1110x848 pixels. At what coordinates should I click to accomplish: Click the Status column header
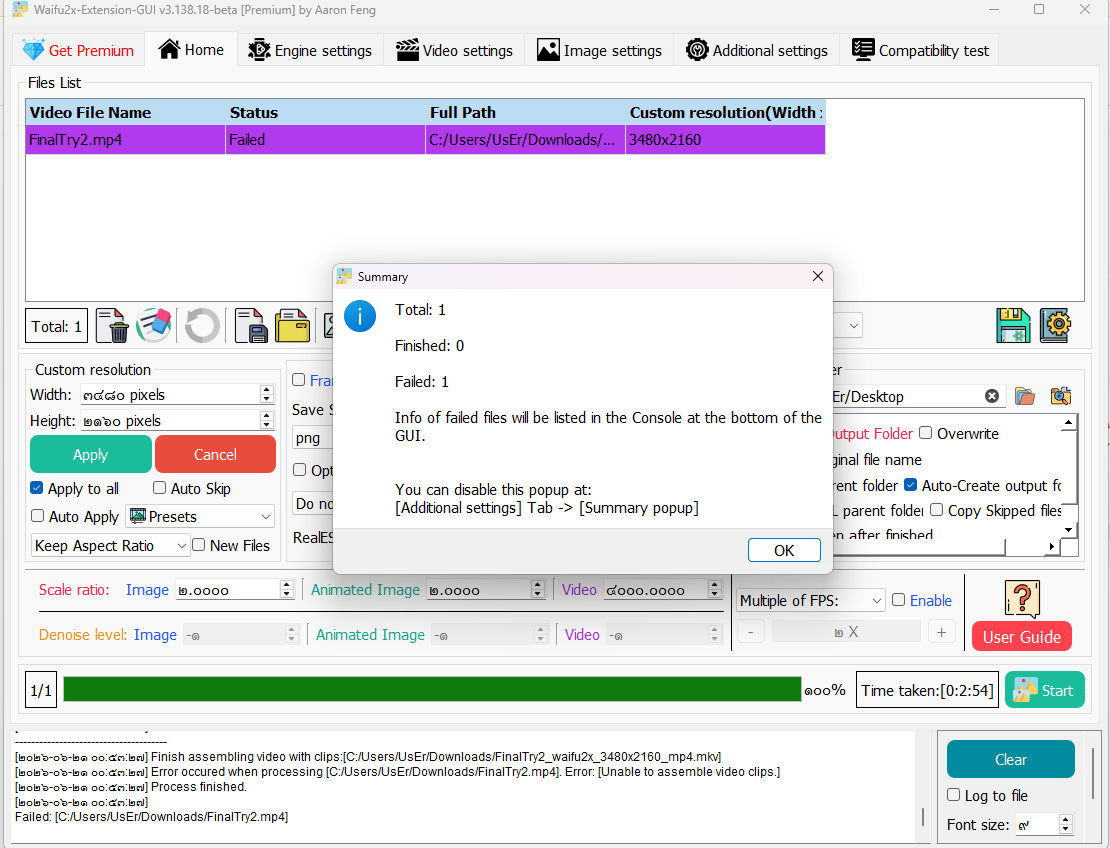(x=325, y=113)
